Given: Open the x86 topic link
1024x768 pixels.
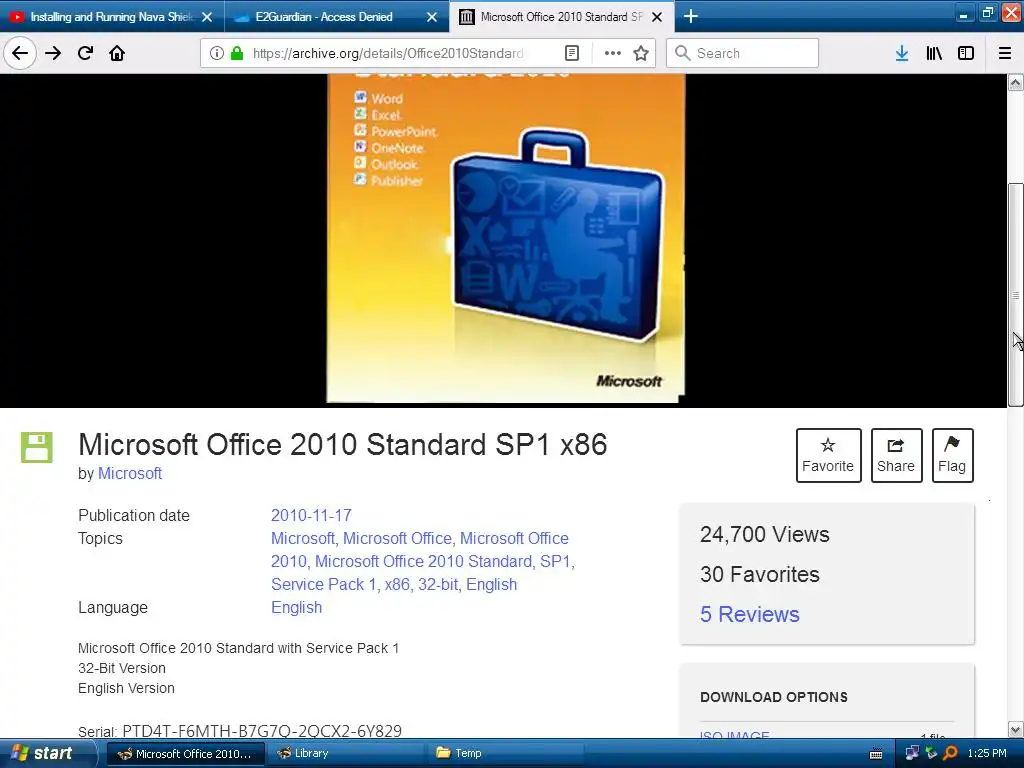Looking at the screenshot, I should 397,584.
